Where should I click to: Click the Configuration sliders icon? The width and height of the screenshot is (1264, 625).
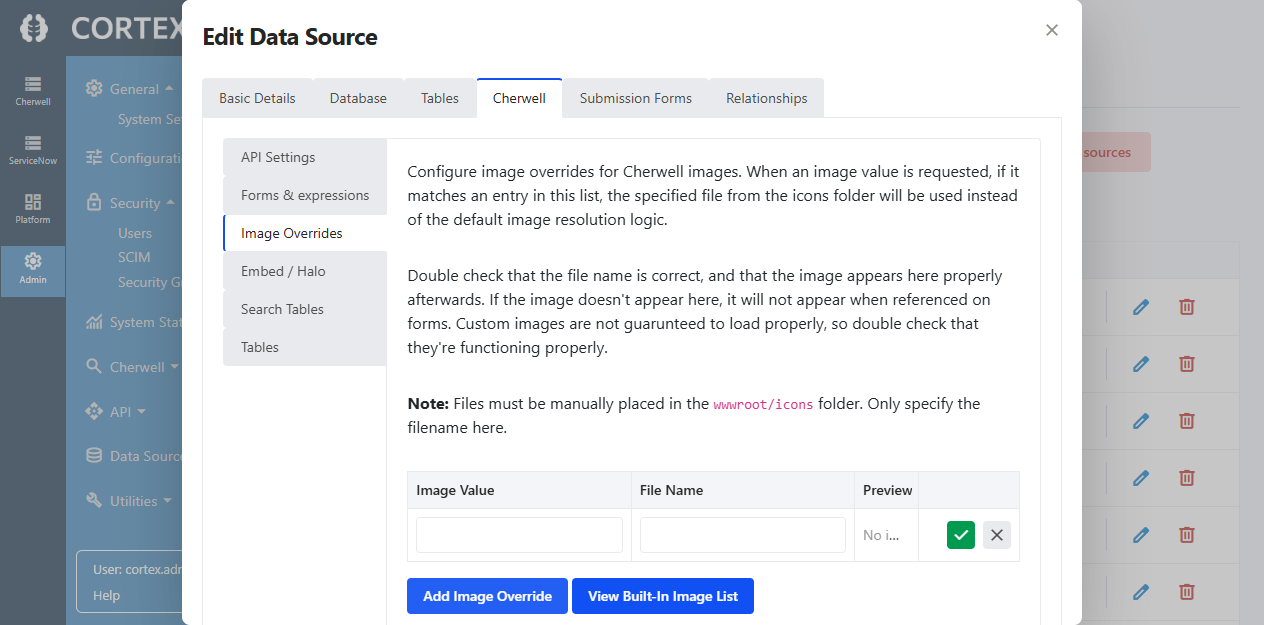tap(94, 157)
